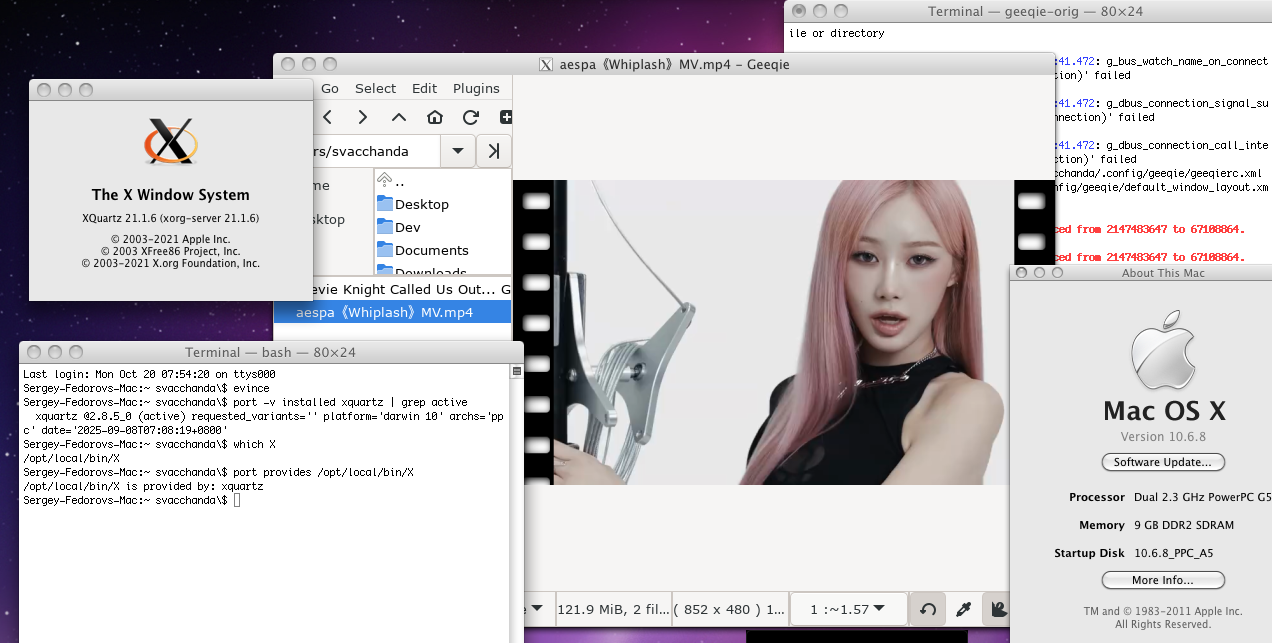The width and height of the screenshot is (1272, 643).
Task: Click the bash Terminal prompt cursor line
Action: pyautogui.click(x=131, y=499)
